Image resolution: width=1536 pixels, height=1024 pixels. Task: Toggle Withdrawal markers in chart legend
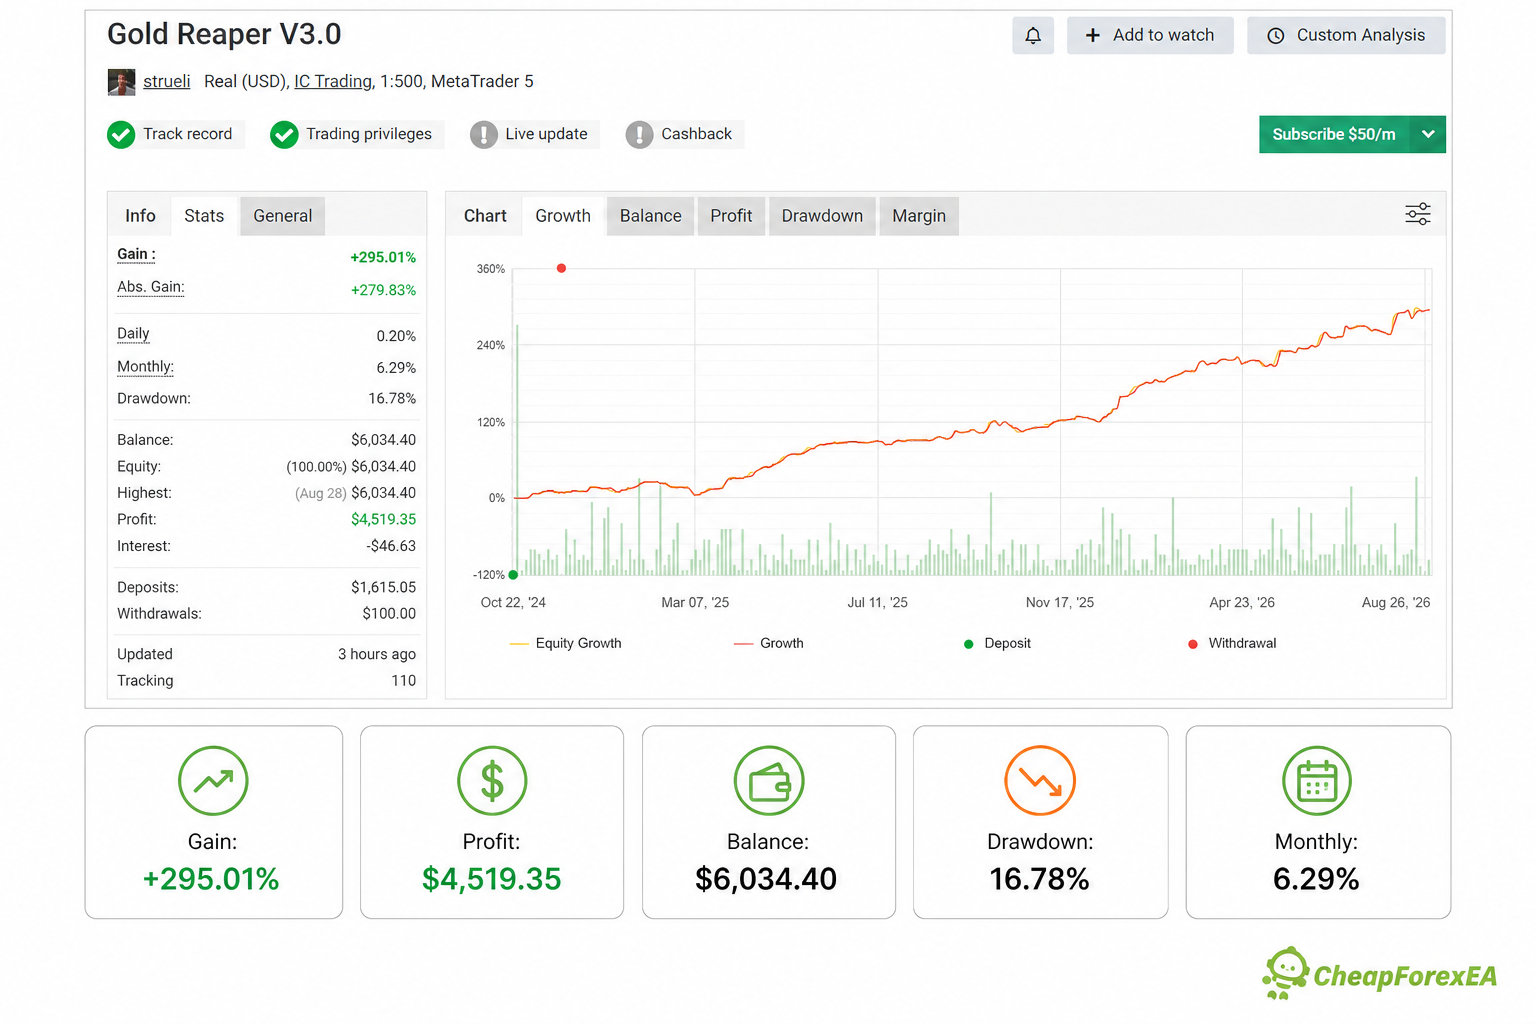(1232, 643)
